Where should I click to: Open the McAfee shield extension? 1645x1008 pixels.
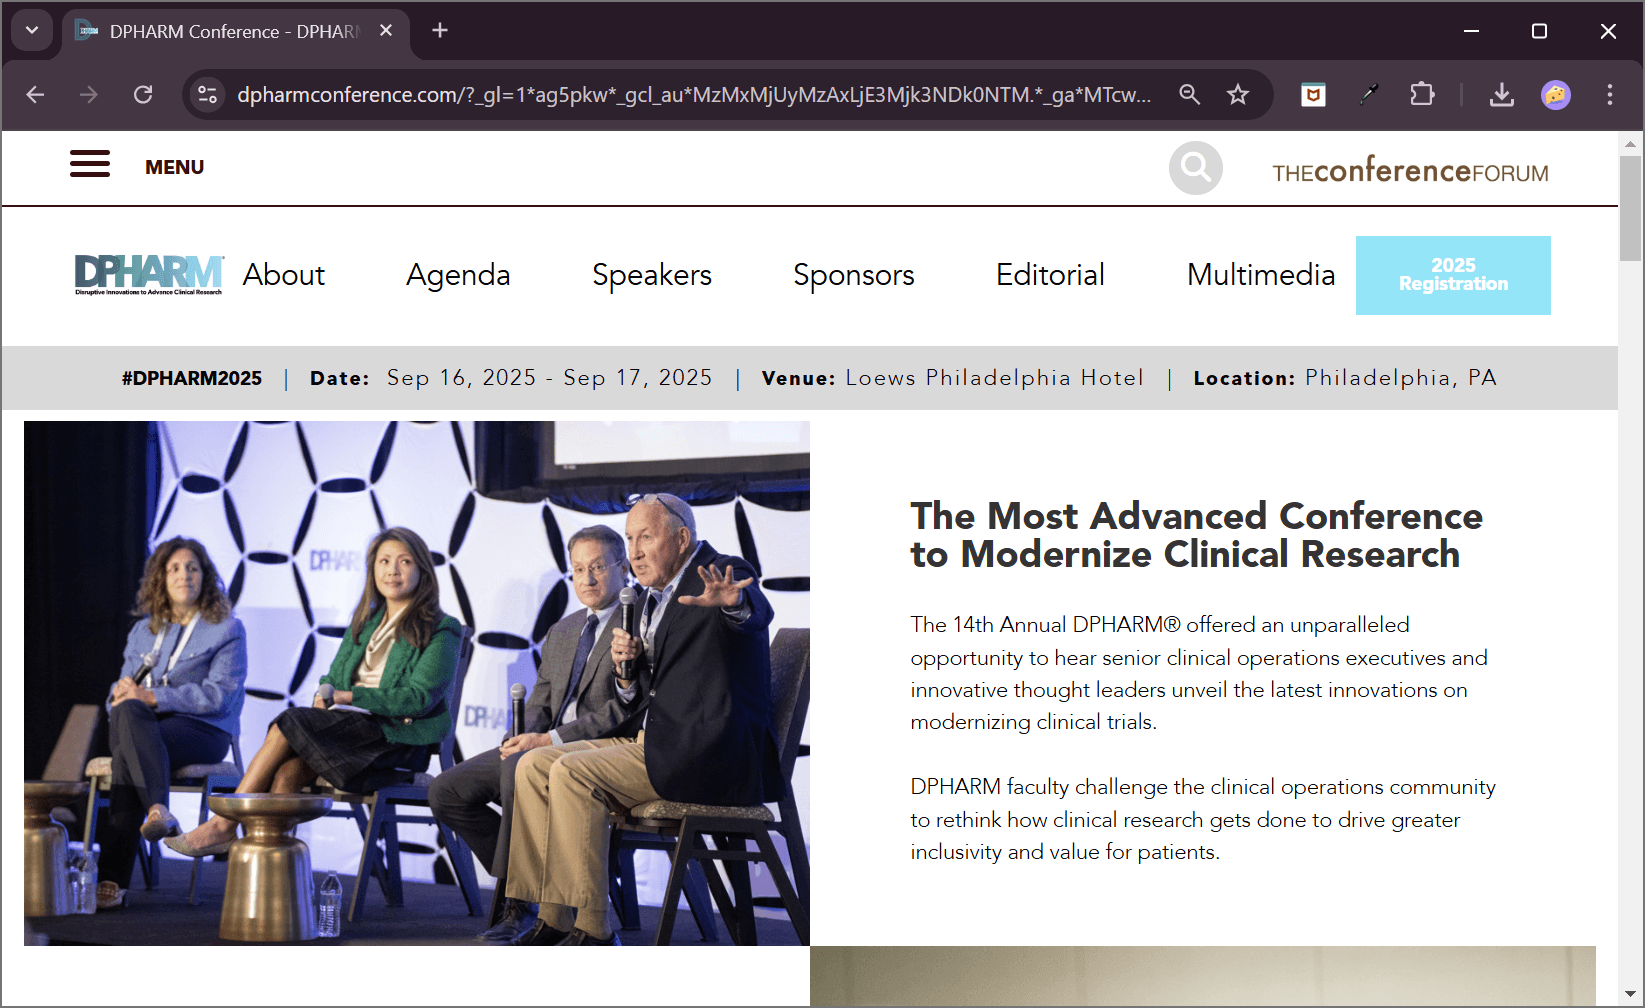(1313, 95)
